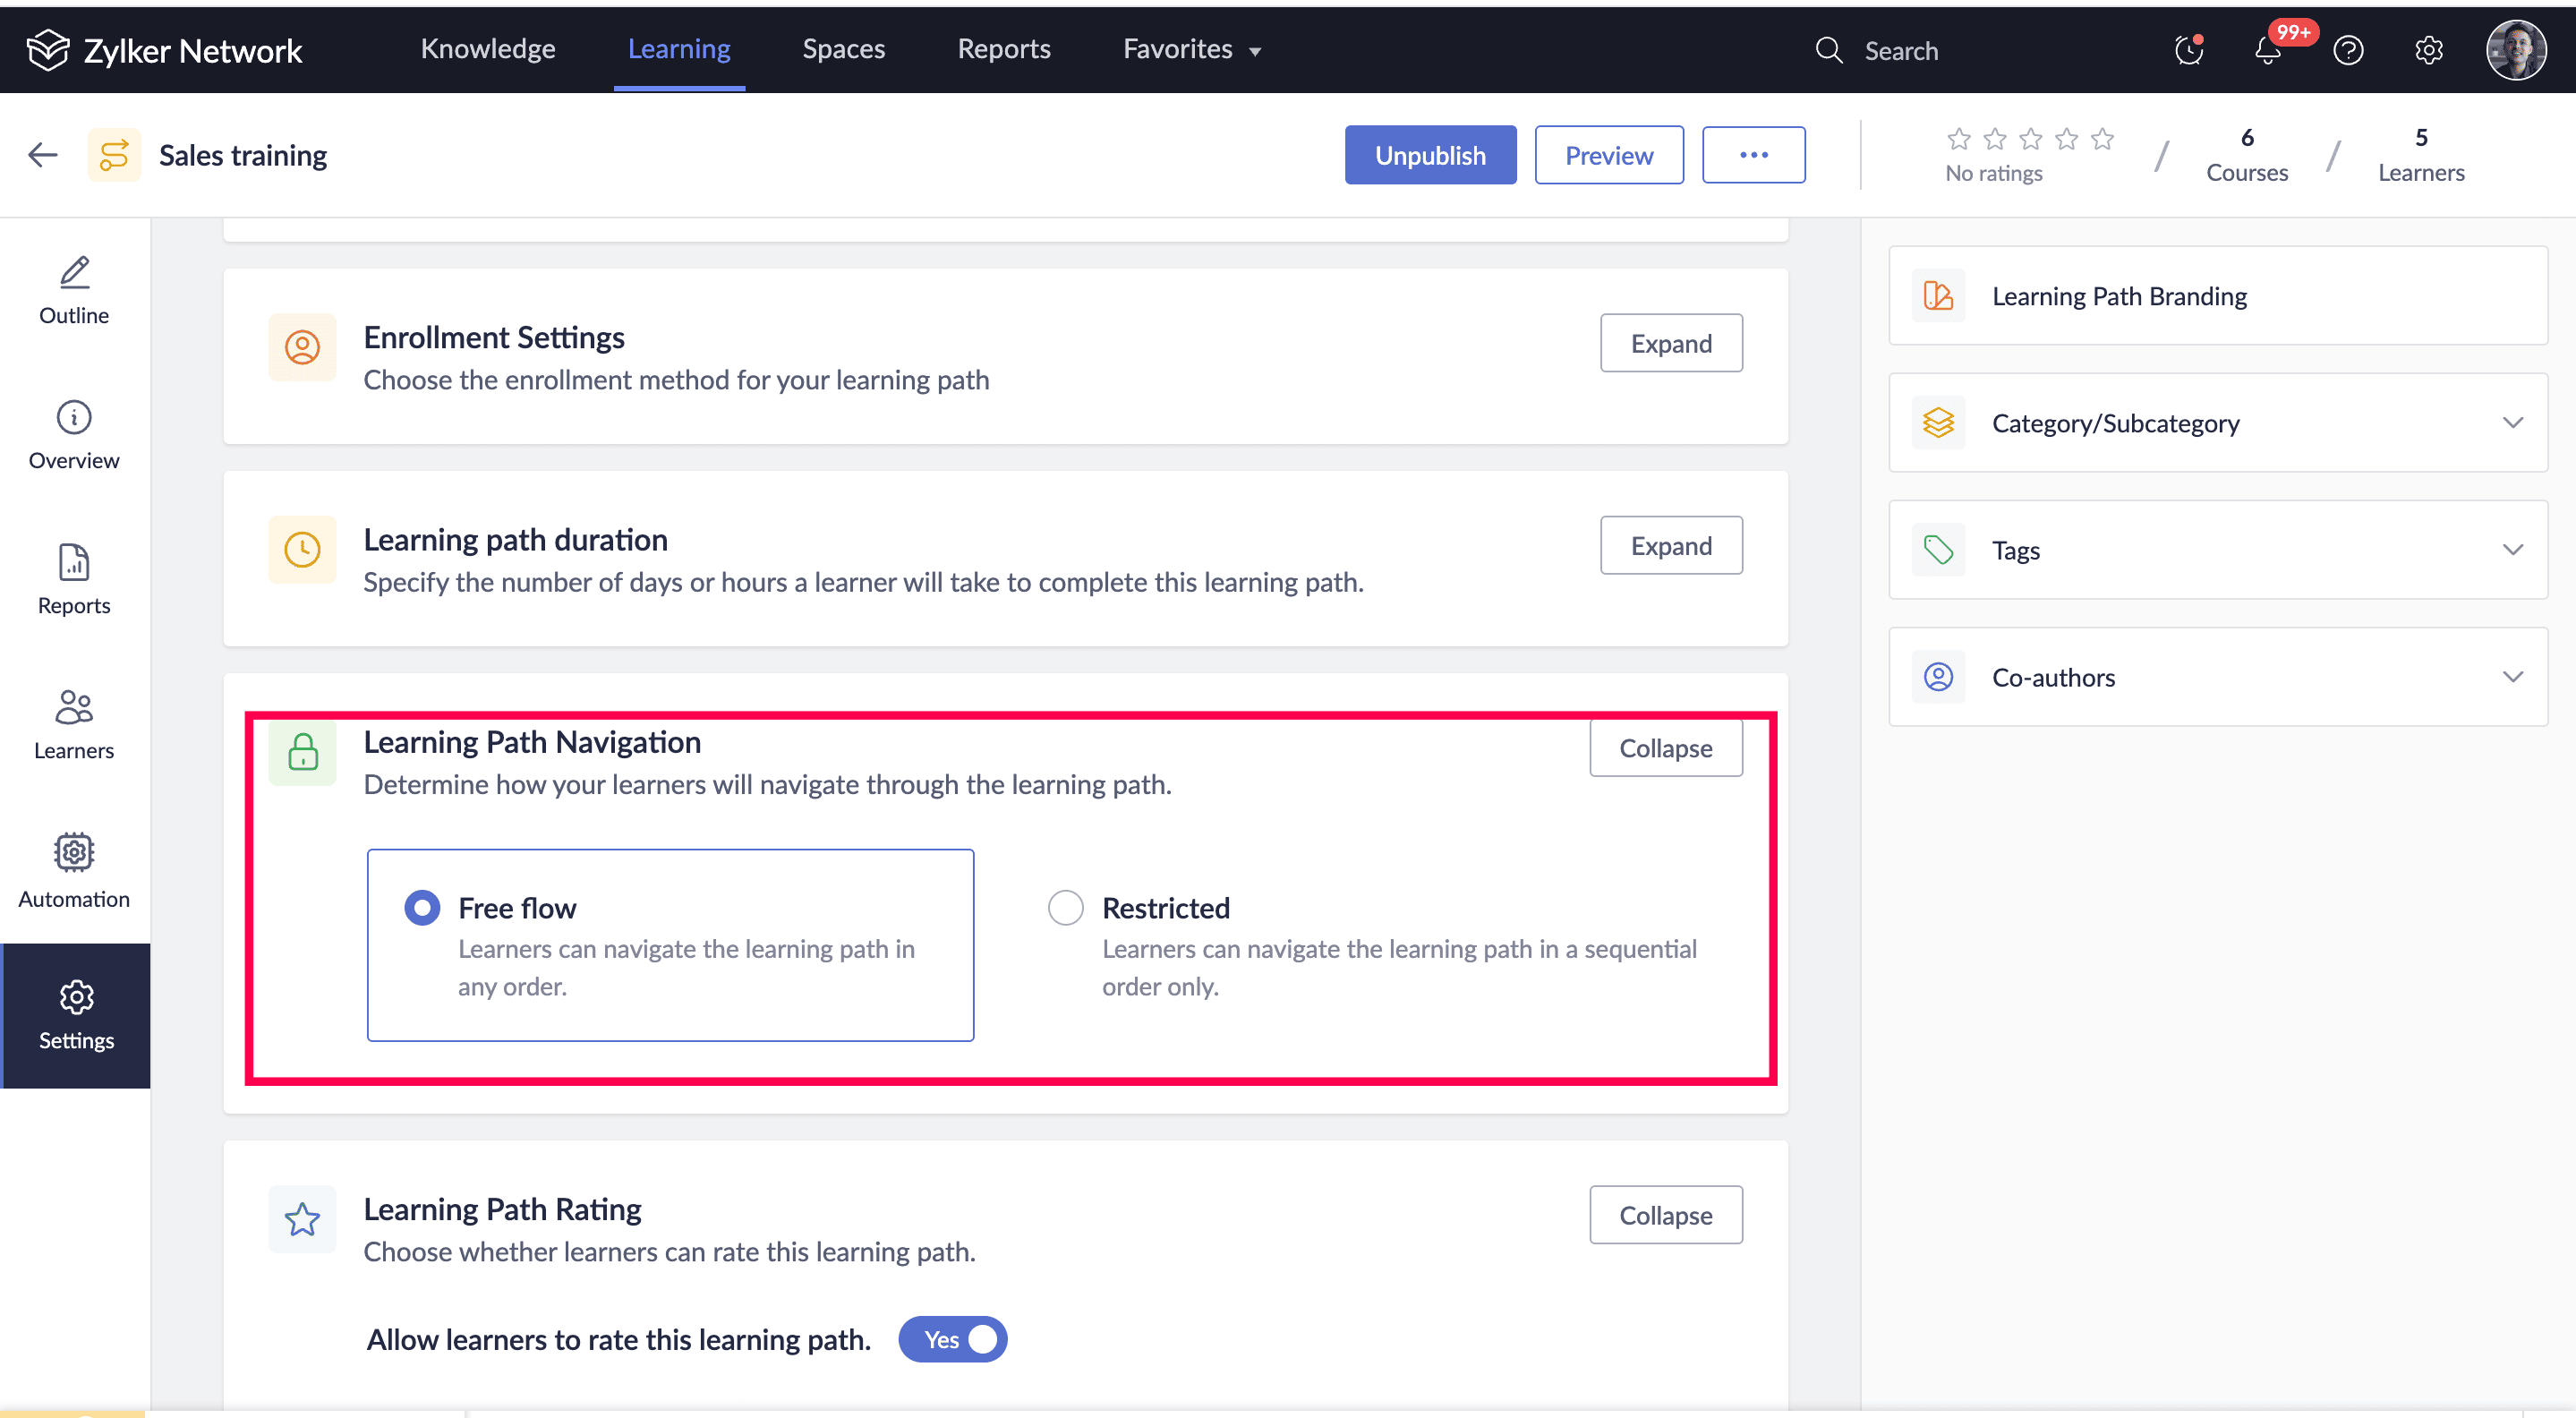Open the Spaces tab

click(x=843, y=49)
